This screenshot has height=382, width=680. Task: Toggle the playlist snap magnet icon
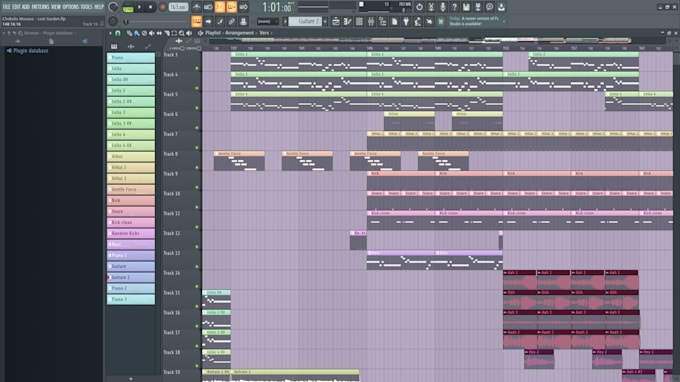(x=118, y=33)
